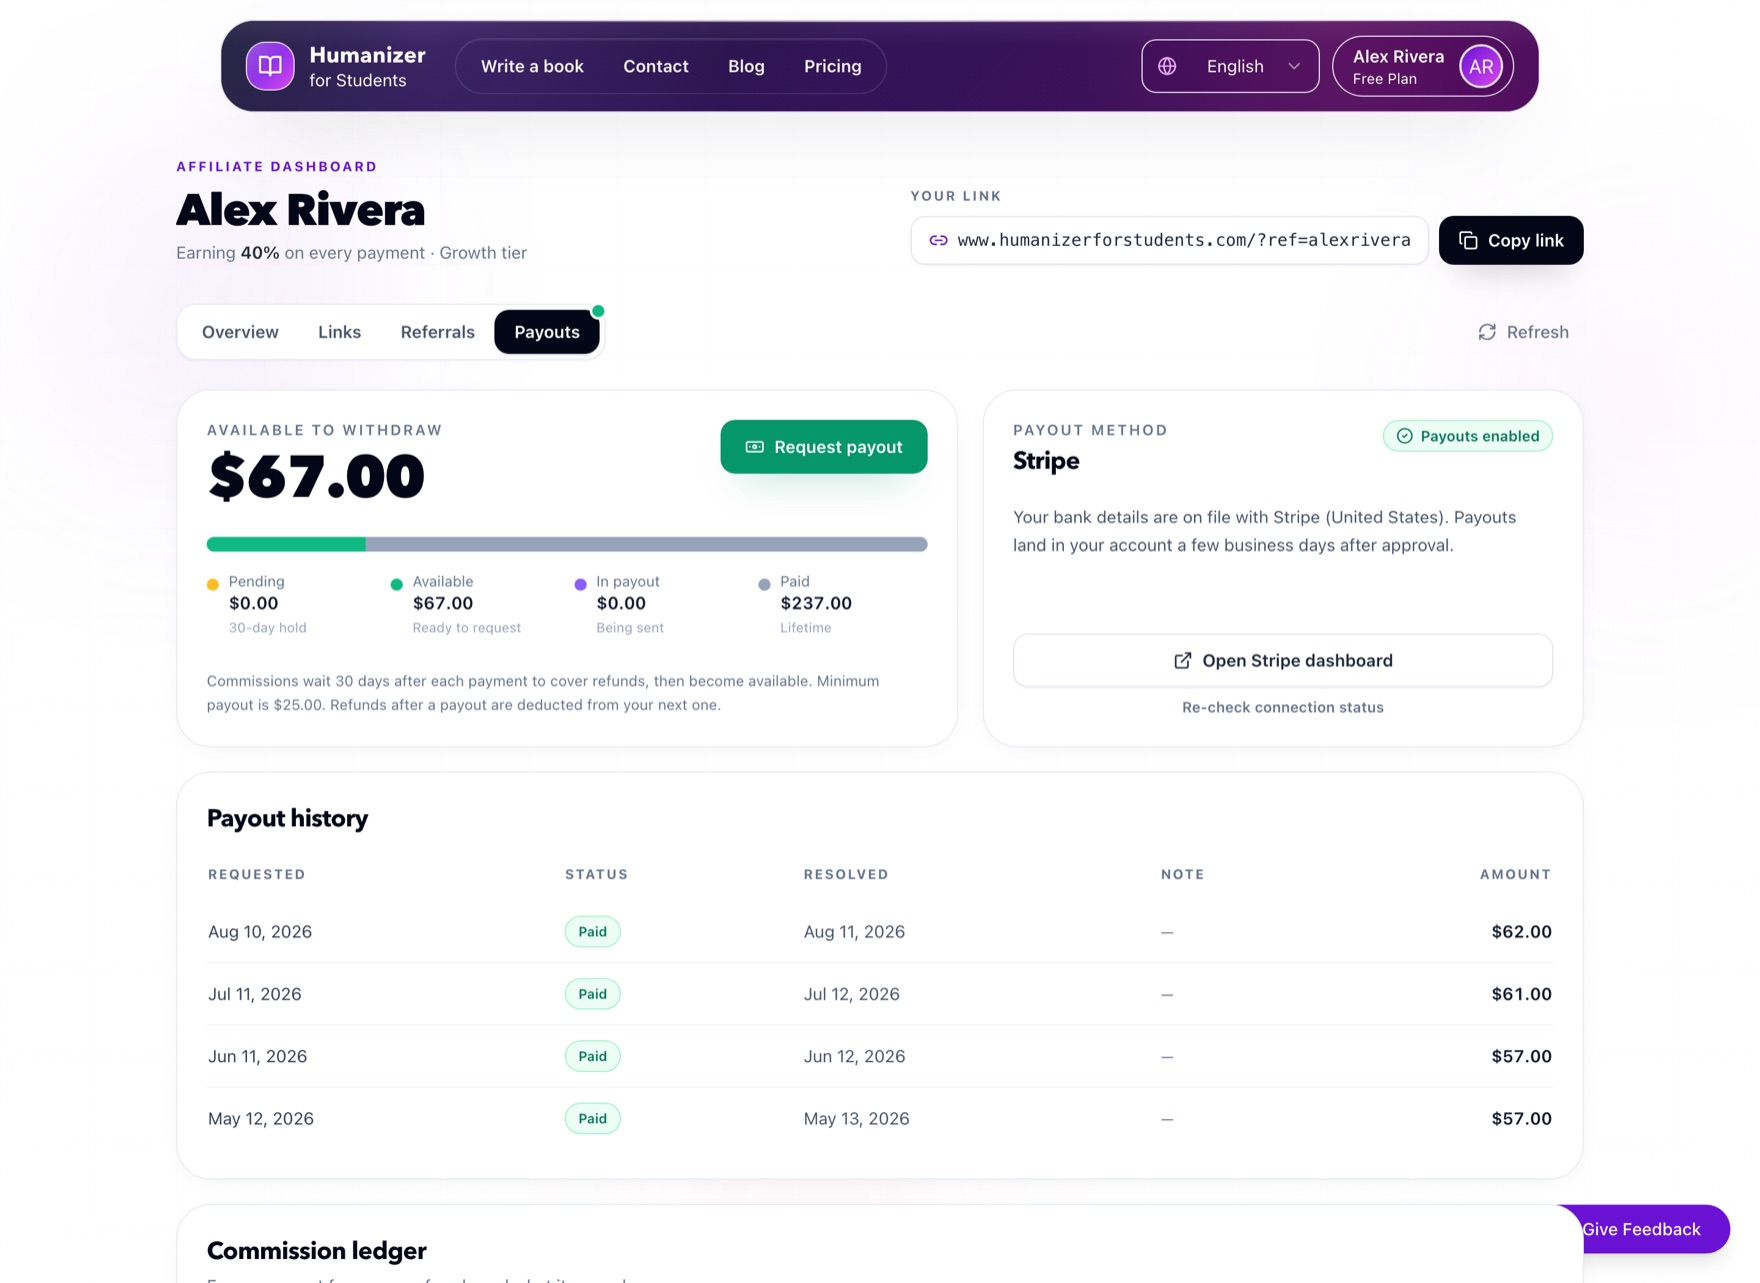Click the Commission ledger heading
The height and width of the screenshot is (1283, 1760).
click(316, 1251)
